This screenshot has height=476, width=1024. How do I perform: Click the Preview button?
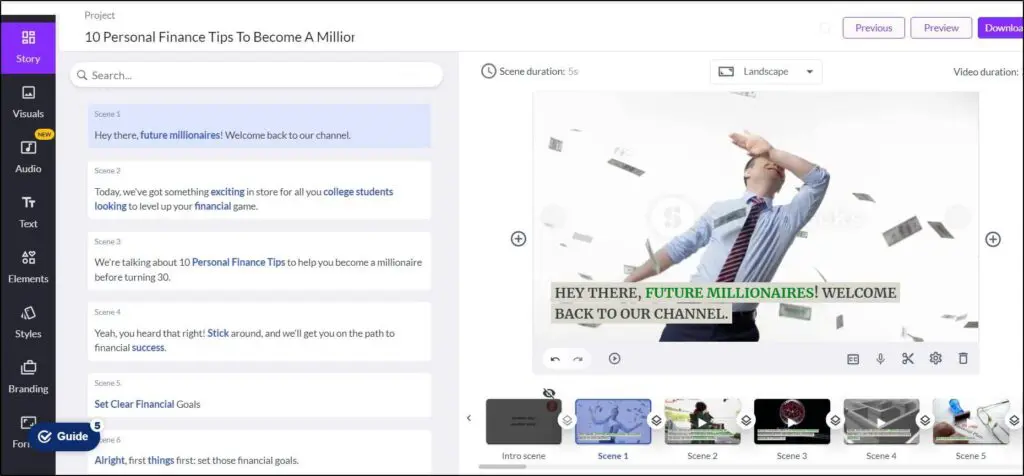point(941,28)
